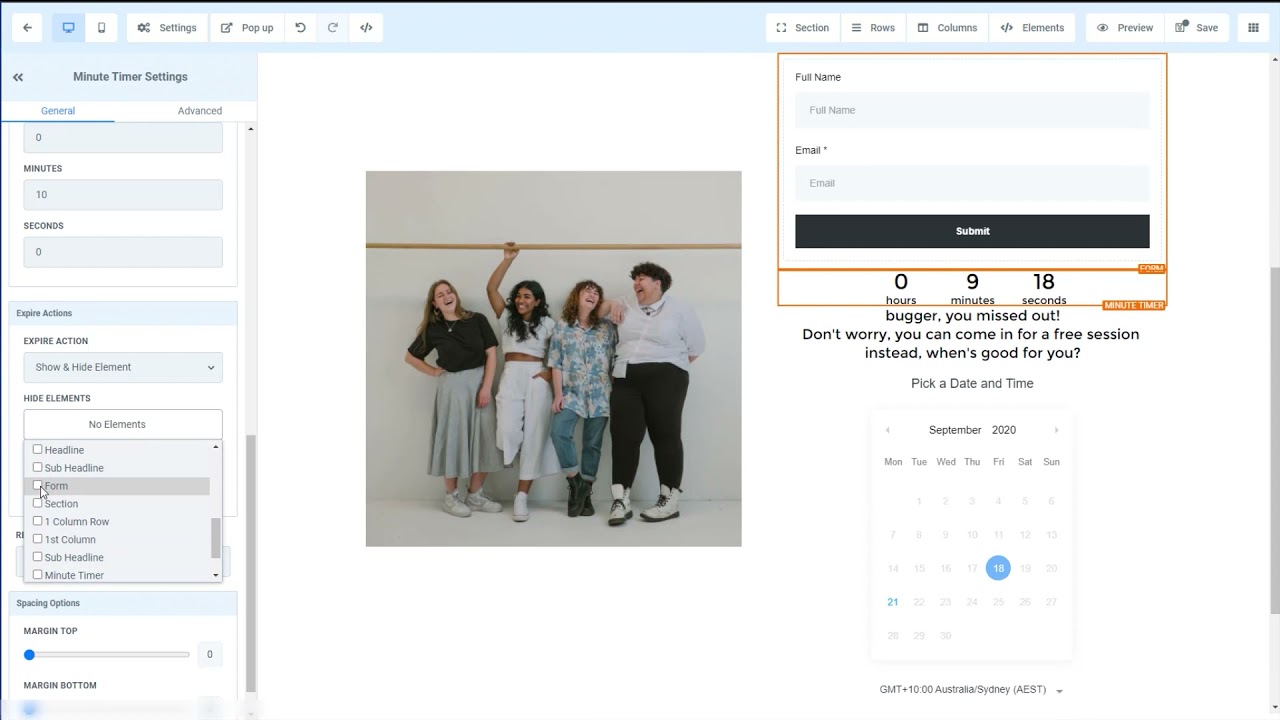Open the Settings toolbar button

[x=167, y=28]
